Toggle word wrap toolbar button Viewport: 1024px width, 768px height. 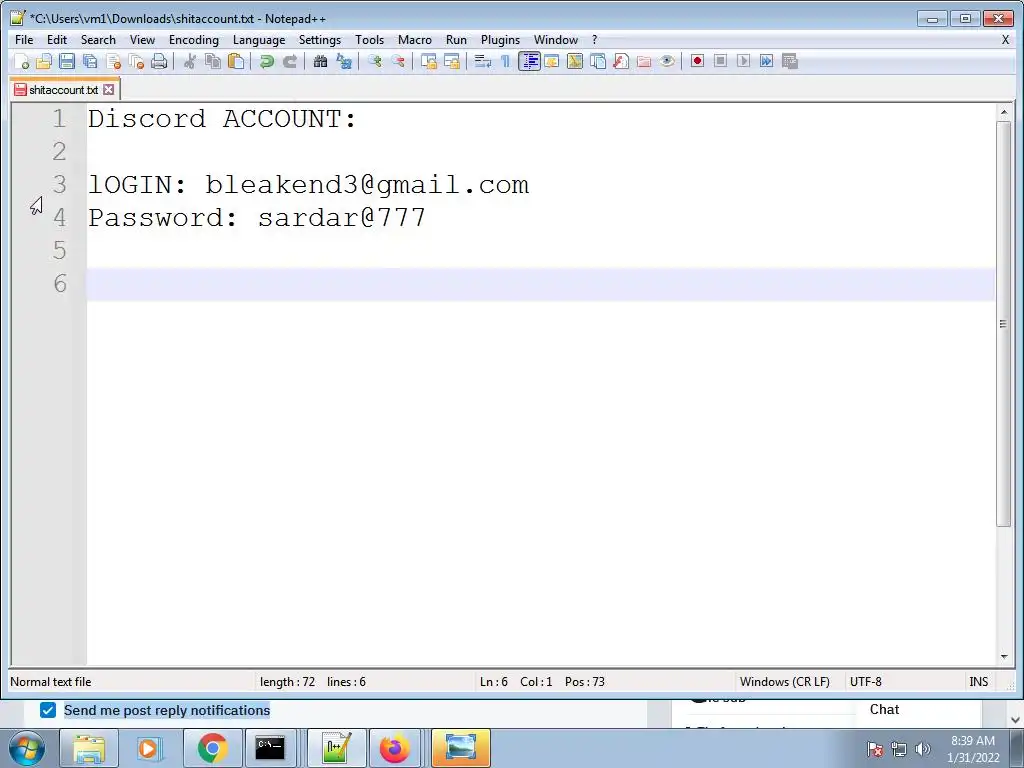click(483, 61)
